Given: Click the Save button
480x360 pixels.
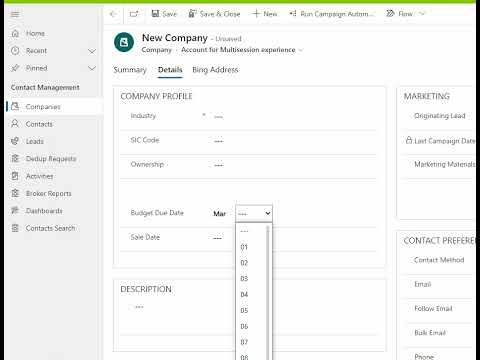Looking at the screenshot, I should click(x=164, y=14).
